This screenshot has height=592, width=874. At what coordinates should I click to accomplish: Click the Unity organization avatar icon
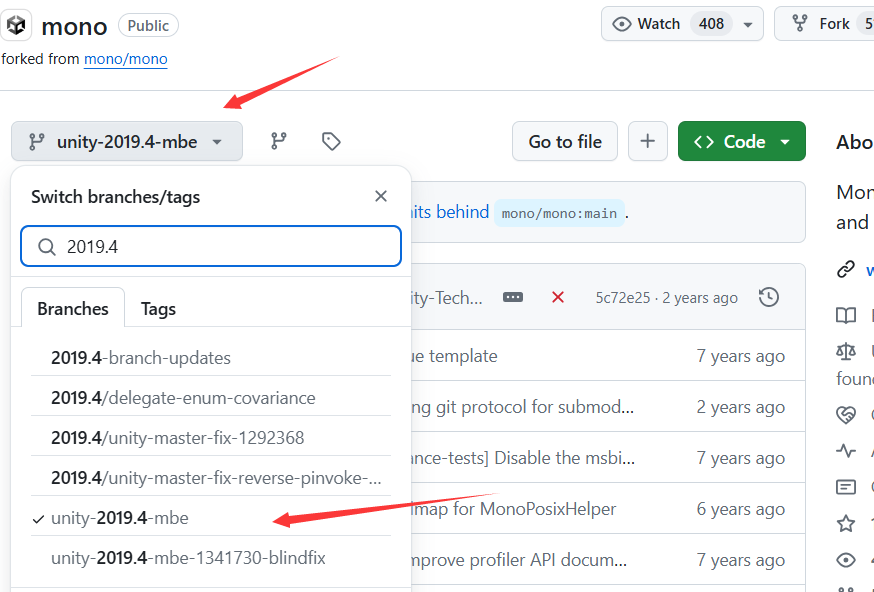click(16, 26)
